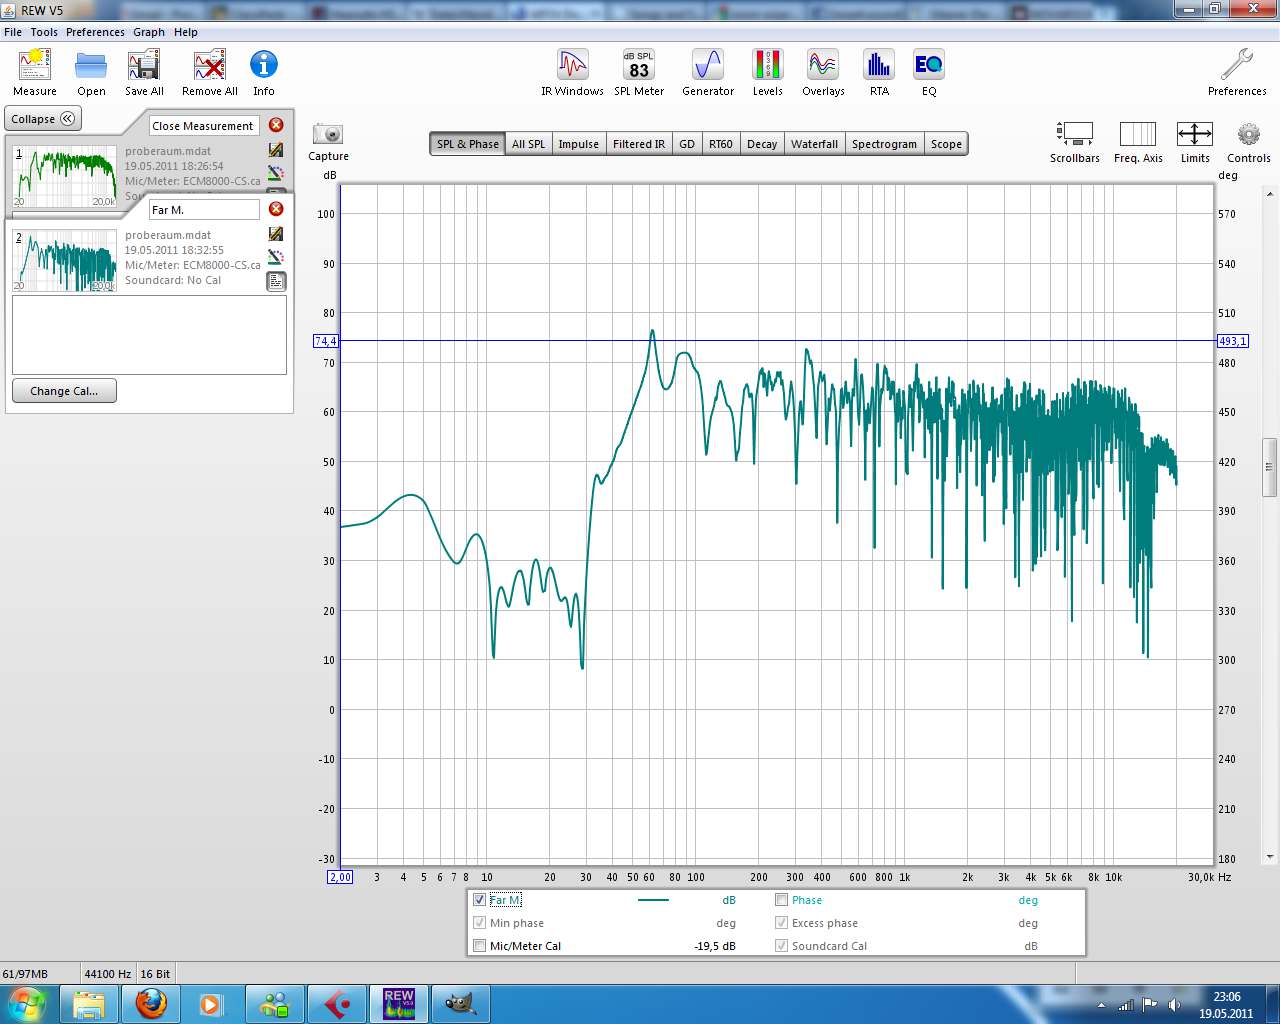Viewport: 1280px width, 1024px height.
Task: Uncheck the Far M. trace checkbox
Action: coord(480,900)
